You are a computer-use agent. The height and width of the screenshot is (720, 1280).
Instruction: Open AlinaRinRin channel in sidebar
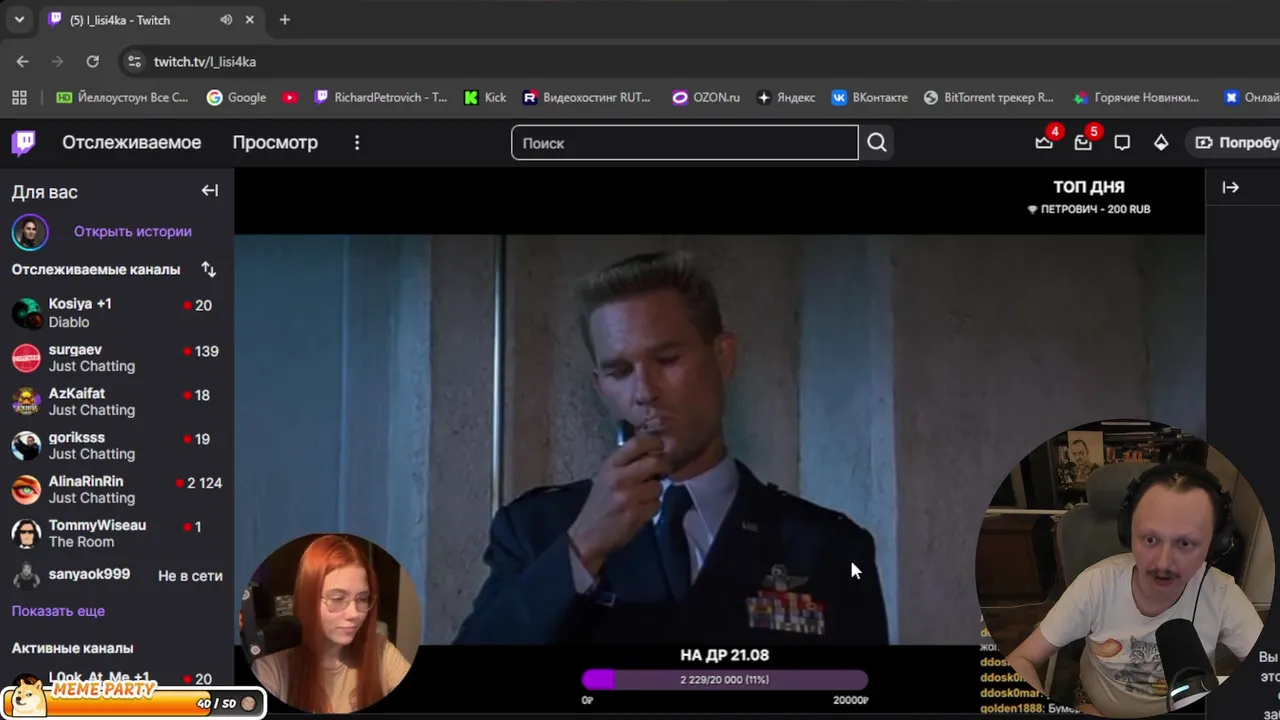[x=117, y=489]
